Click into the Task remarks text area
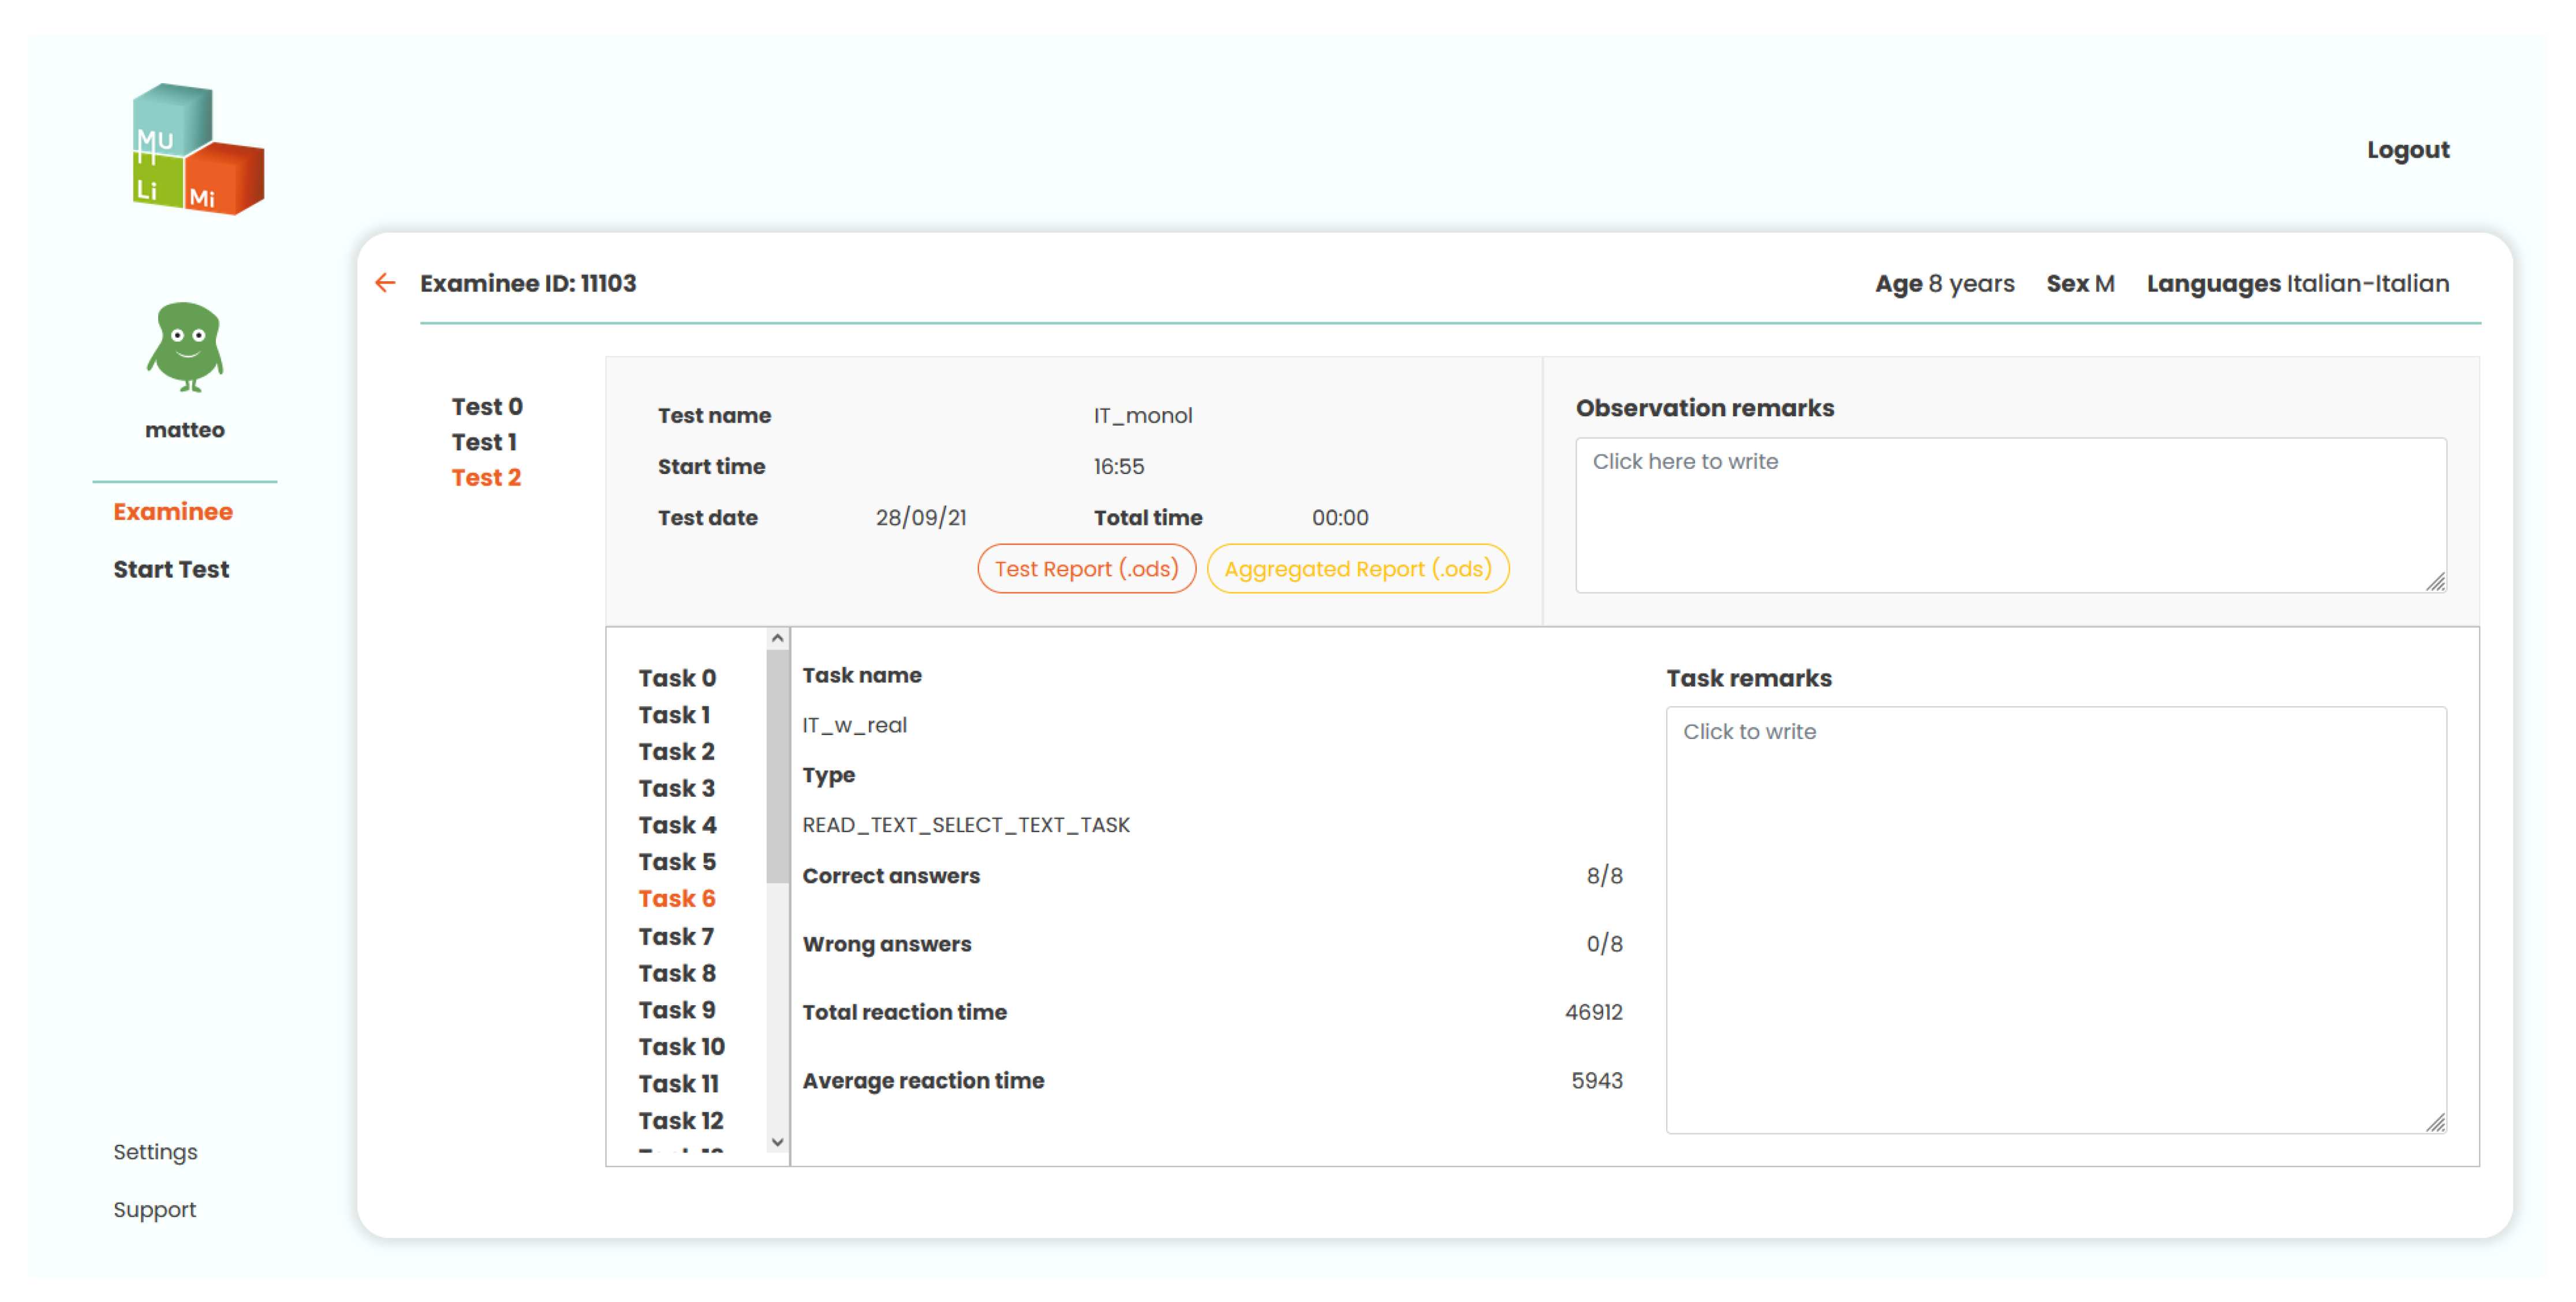 click(2055, 920)
